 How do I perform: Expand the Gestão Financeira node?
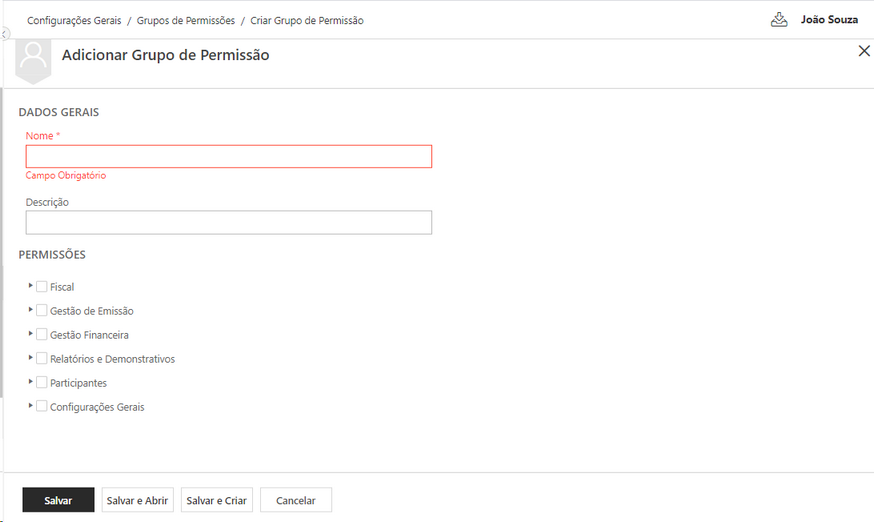[x=31, y=334]
